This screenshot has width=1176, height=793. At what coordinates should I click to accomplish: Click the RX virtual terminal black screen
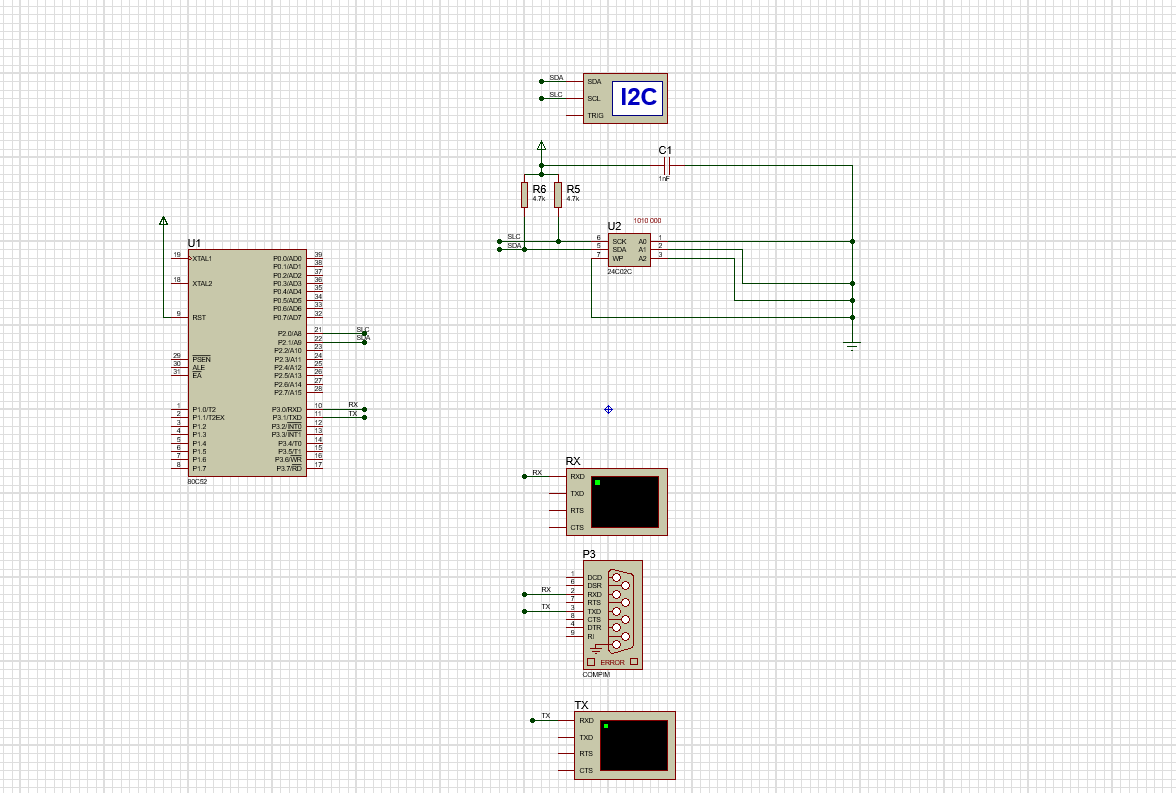click(625, 502)
